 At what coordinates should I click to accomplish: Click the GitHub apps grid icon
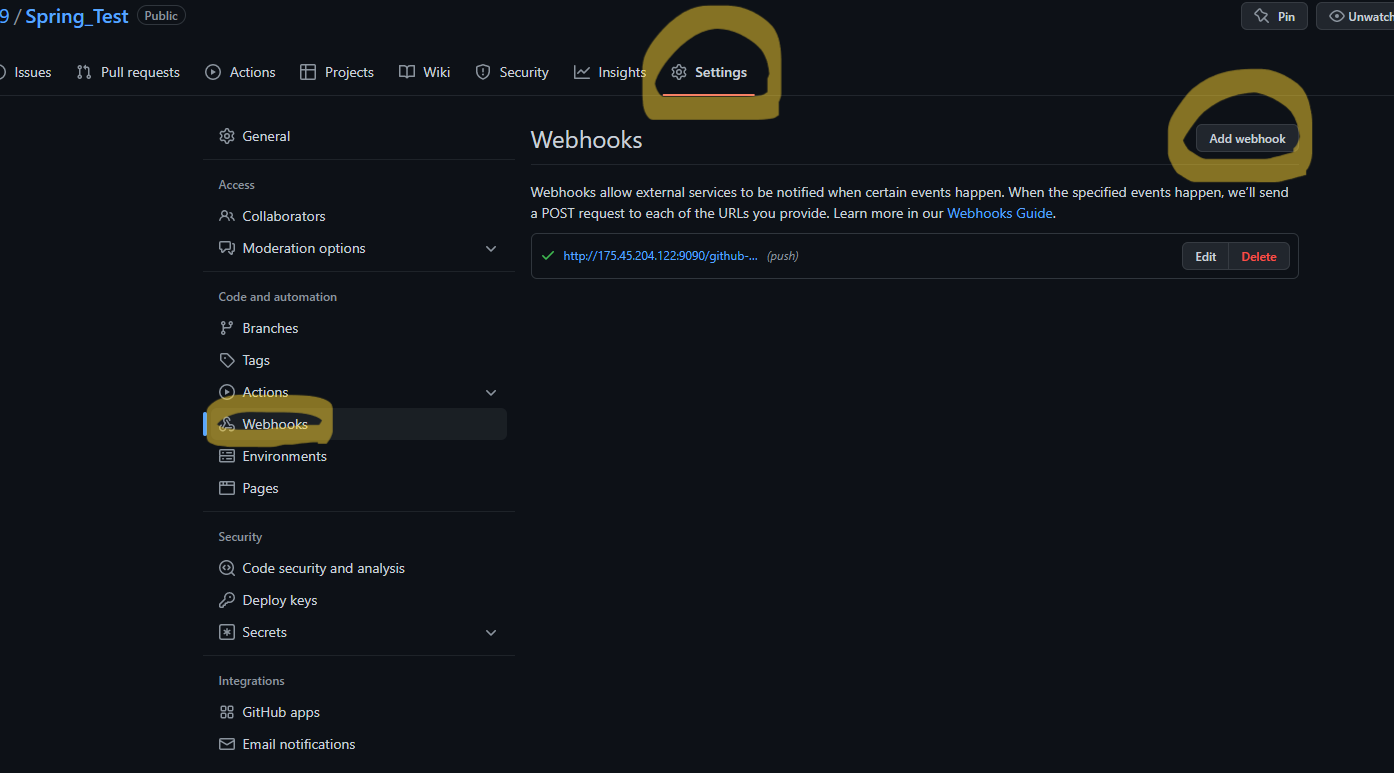(227, 712)
